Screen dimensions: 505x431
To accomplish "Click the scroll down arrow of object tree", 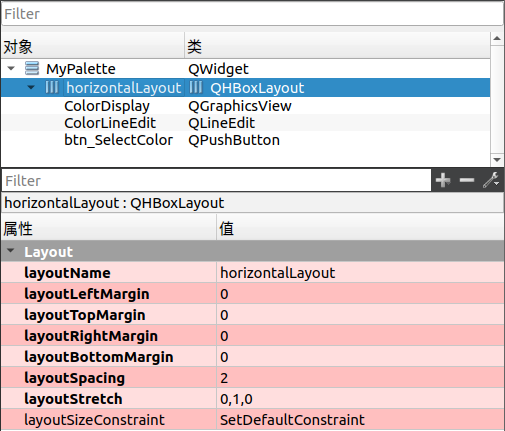I will click(x=497, y=160).
